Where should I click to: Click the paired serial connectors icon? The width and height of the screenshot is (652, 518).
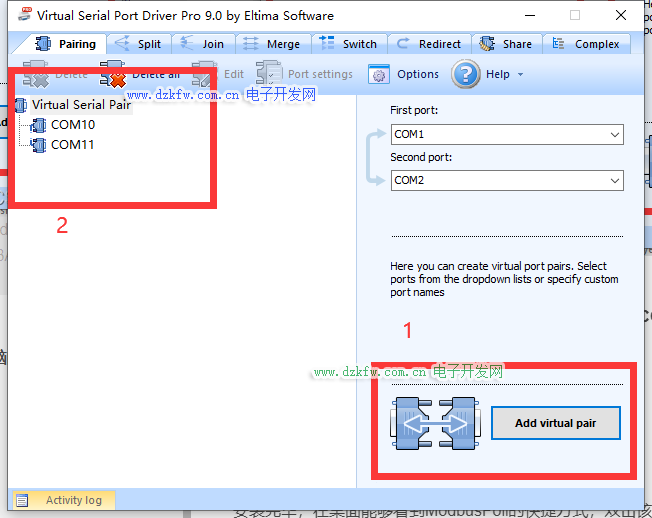[433, 423]
